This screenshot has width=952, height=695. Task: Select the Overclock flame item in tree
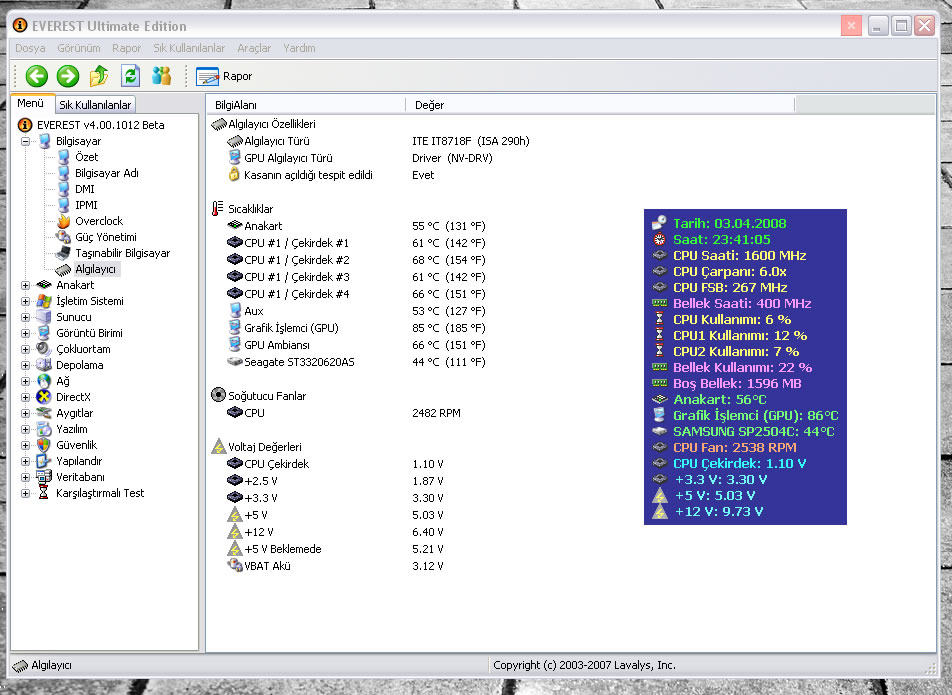[98, 221]
